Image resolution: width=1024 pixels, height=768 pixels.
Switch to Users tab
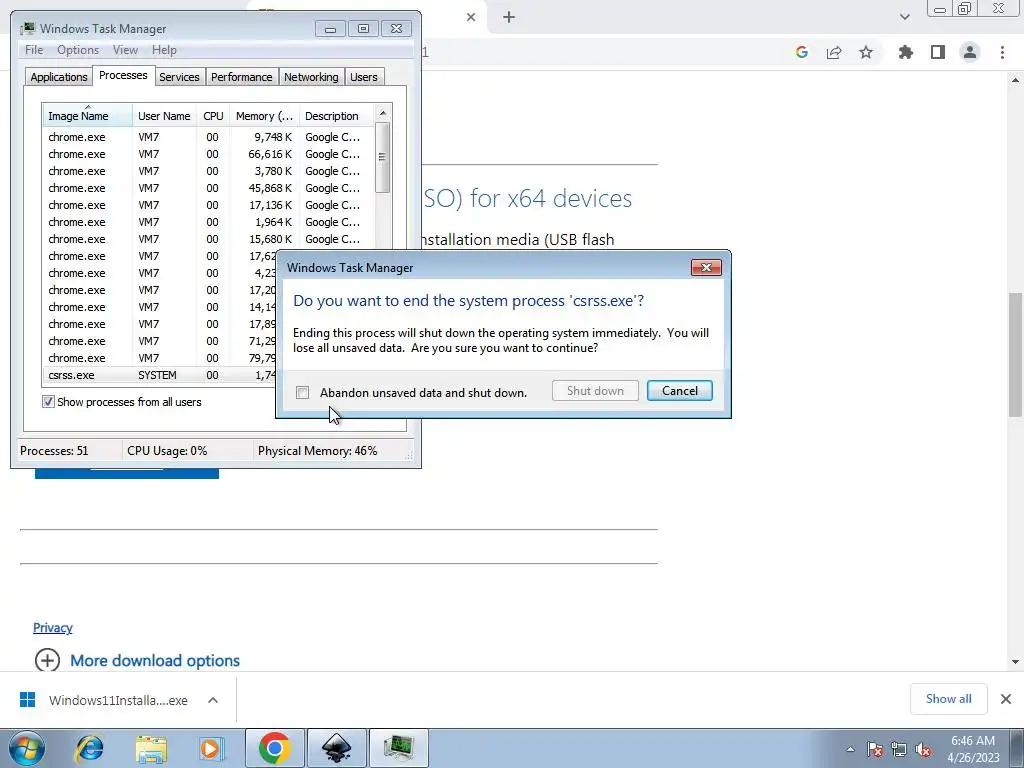364,77
